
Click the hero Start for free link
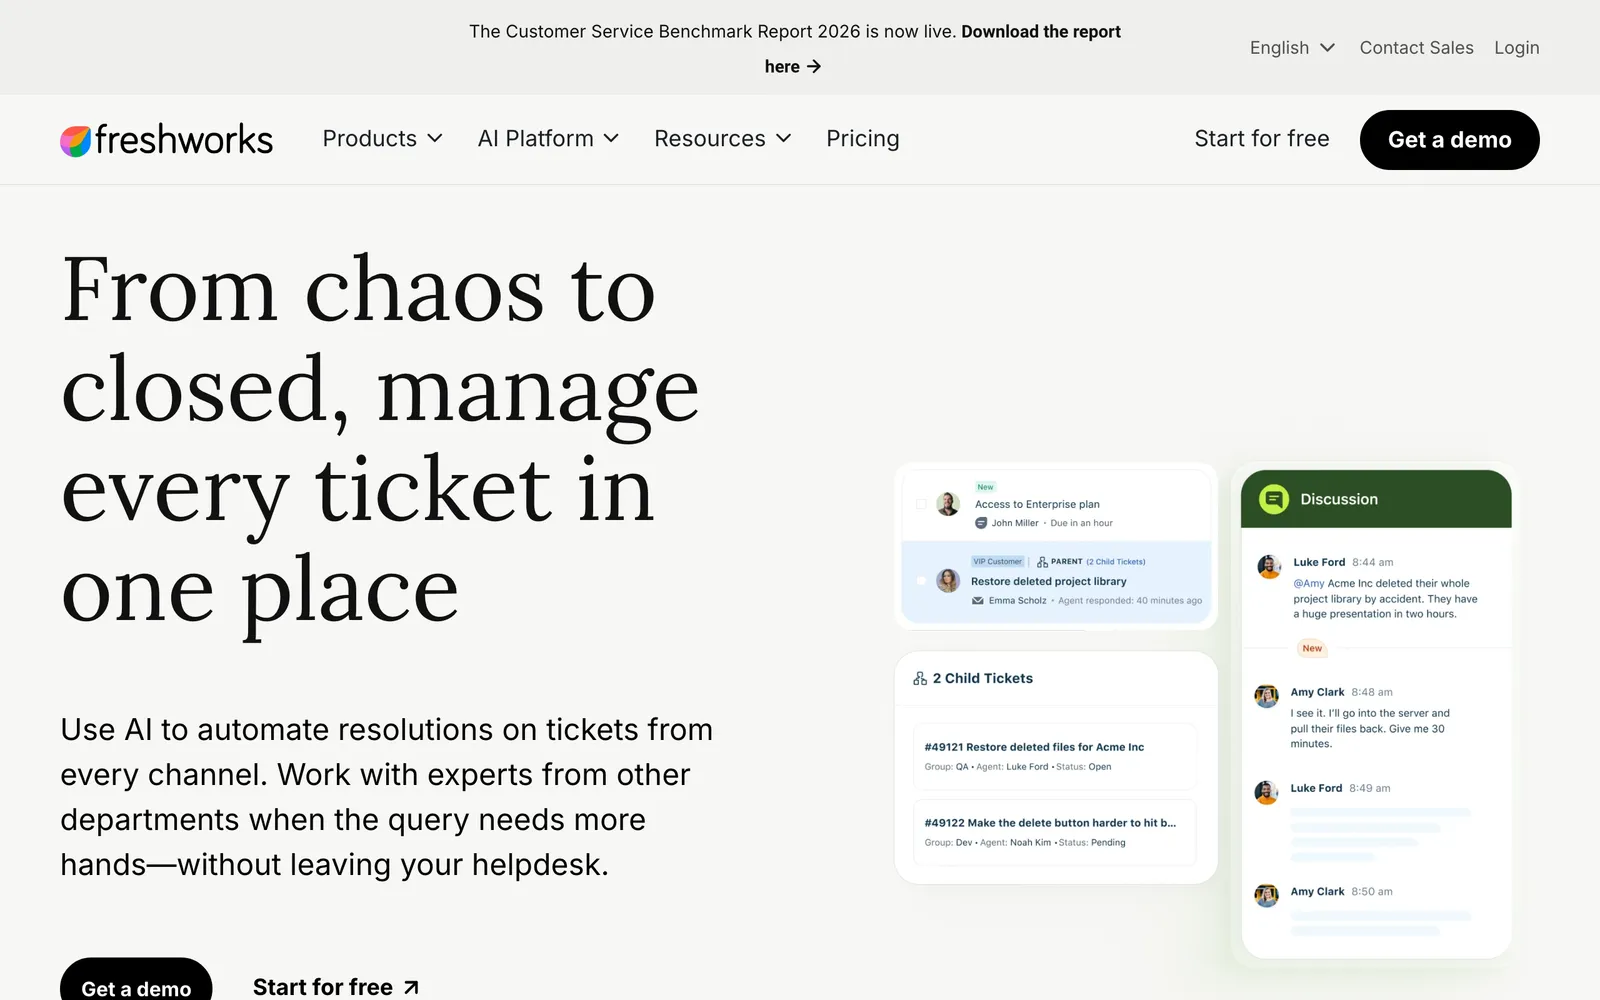tap(336, 987)
